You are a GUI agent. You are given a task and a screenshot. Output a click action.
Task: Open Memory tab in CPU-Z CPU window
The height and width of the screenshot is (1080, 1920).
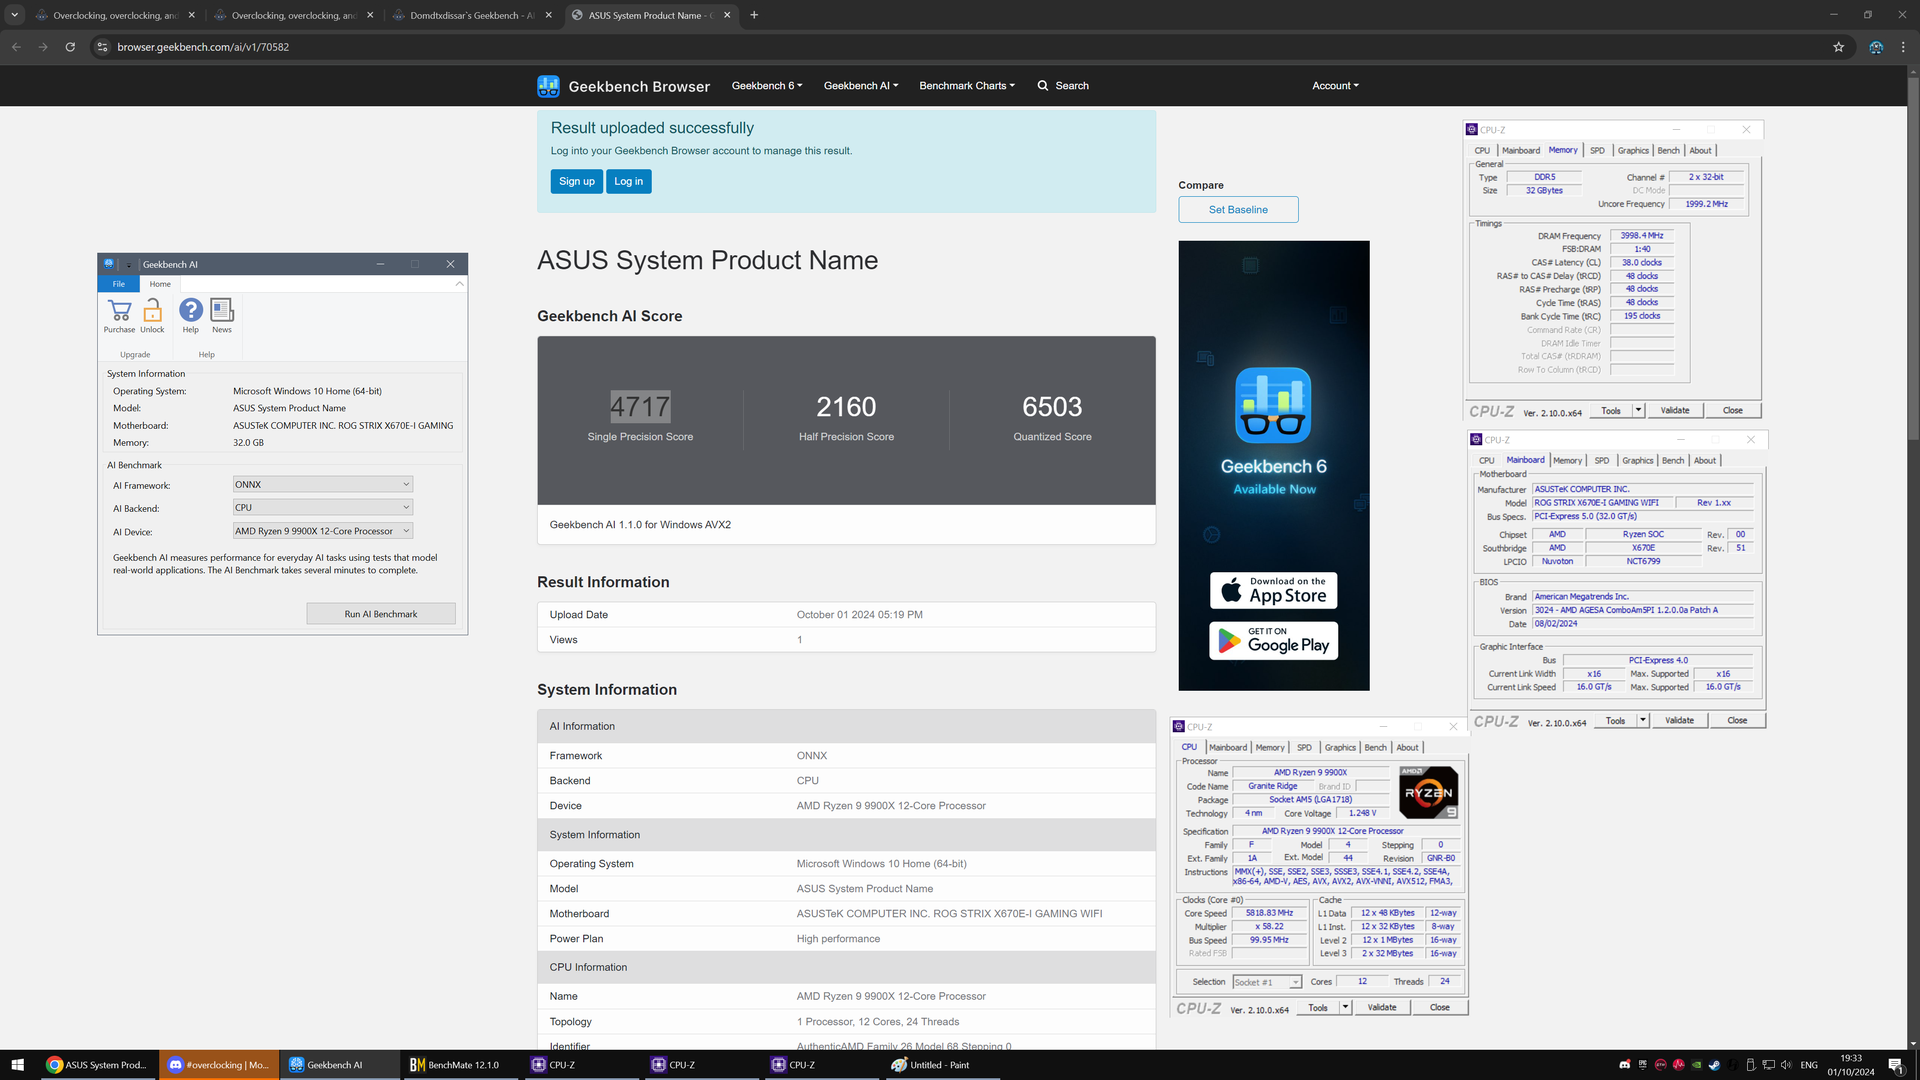1269,748
